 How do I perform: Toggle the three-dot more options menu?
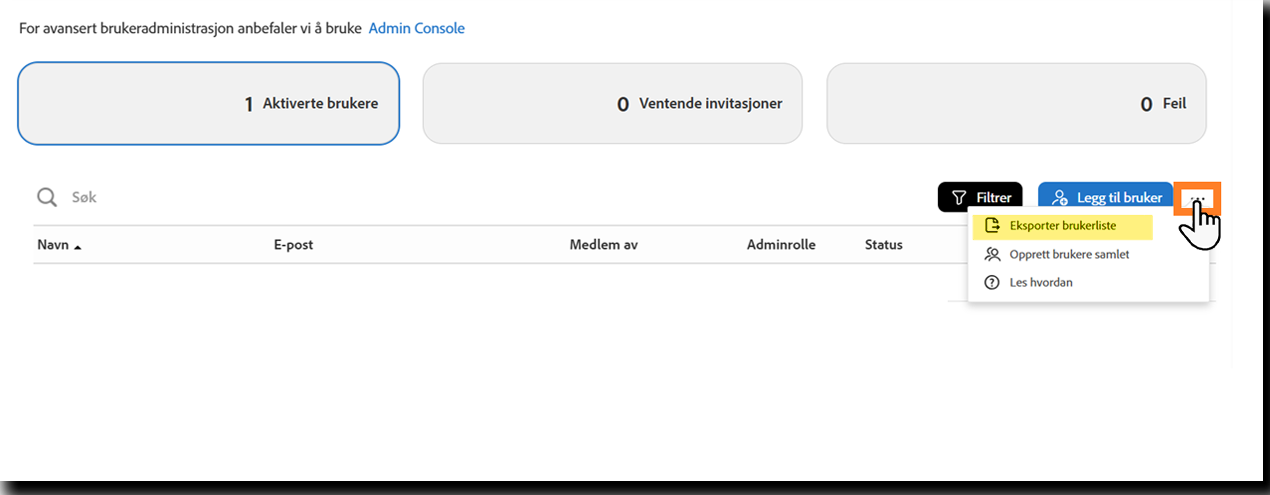tap(1198, 196)
